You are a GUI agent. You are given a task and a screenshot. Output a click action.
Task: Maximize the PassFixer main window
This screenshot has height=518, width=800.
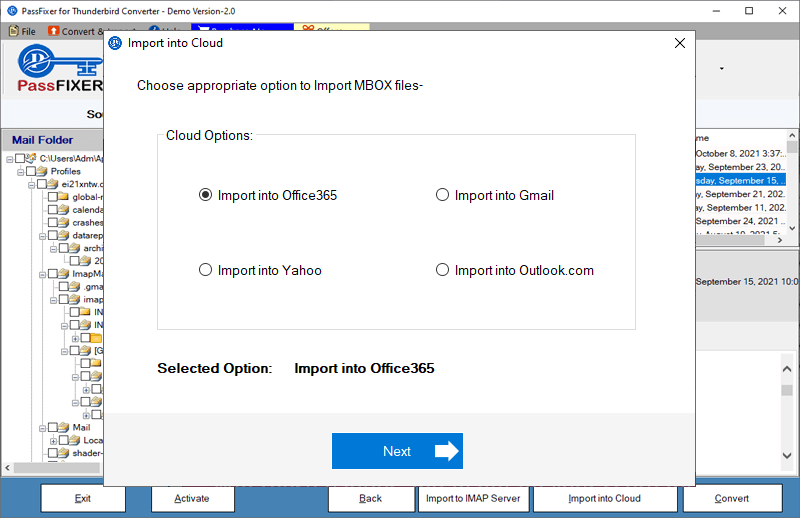click(749, 11)
